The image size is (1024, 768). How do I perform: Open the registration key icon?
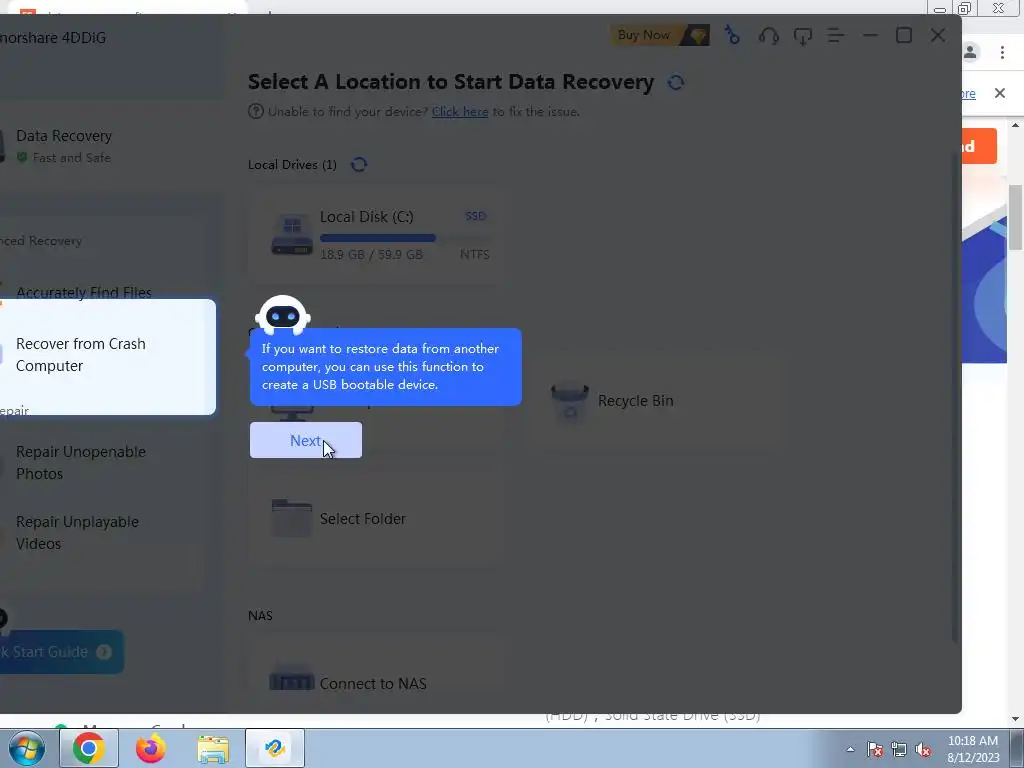733,35
